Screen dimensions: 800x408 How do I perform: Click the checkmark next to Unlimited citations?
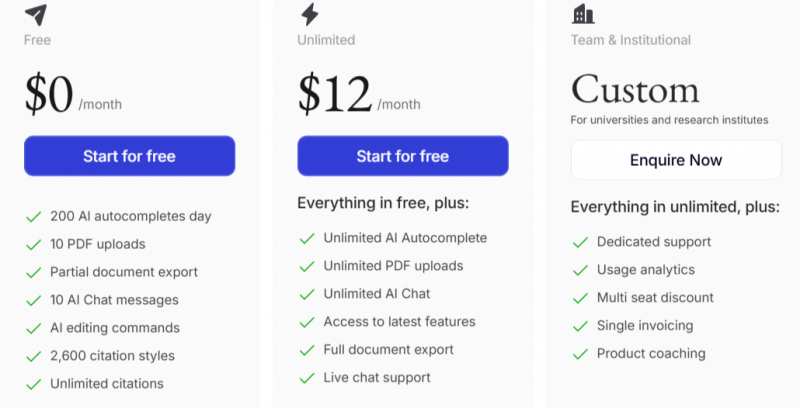pos(34,385)
